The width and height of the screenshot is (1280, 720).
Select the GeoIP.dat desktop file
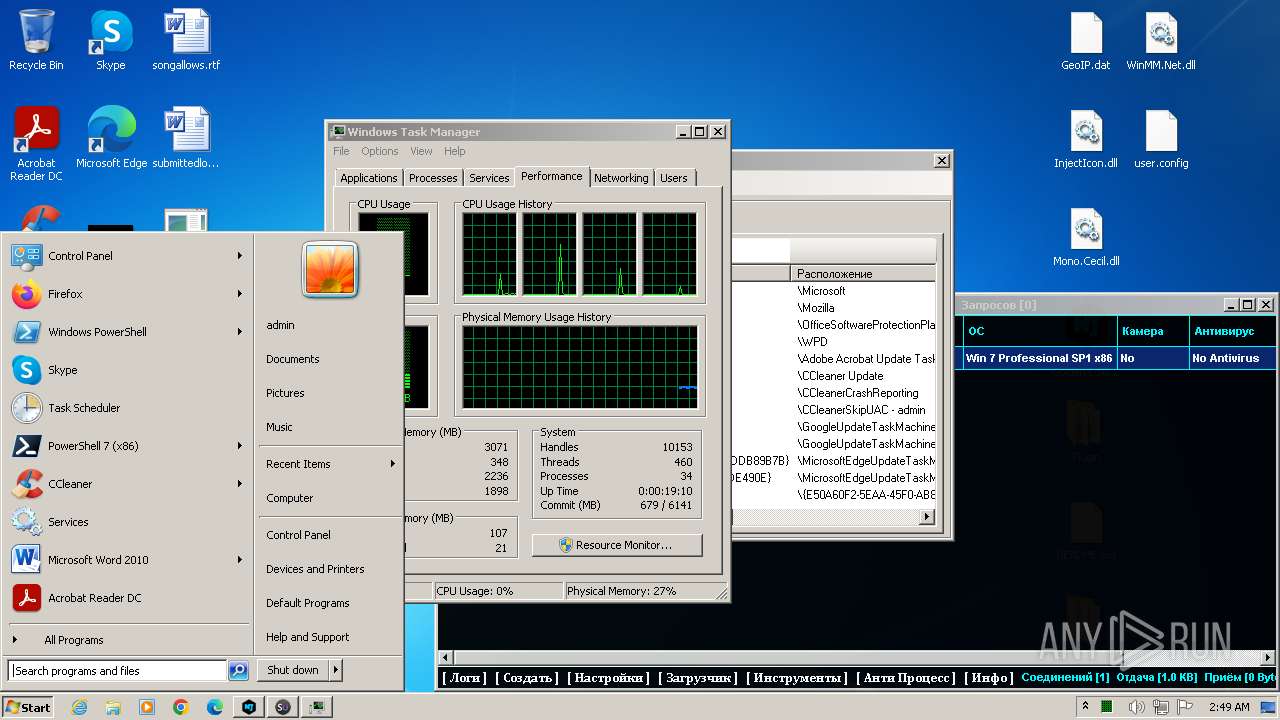[1086, 40]
